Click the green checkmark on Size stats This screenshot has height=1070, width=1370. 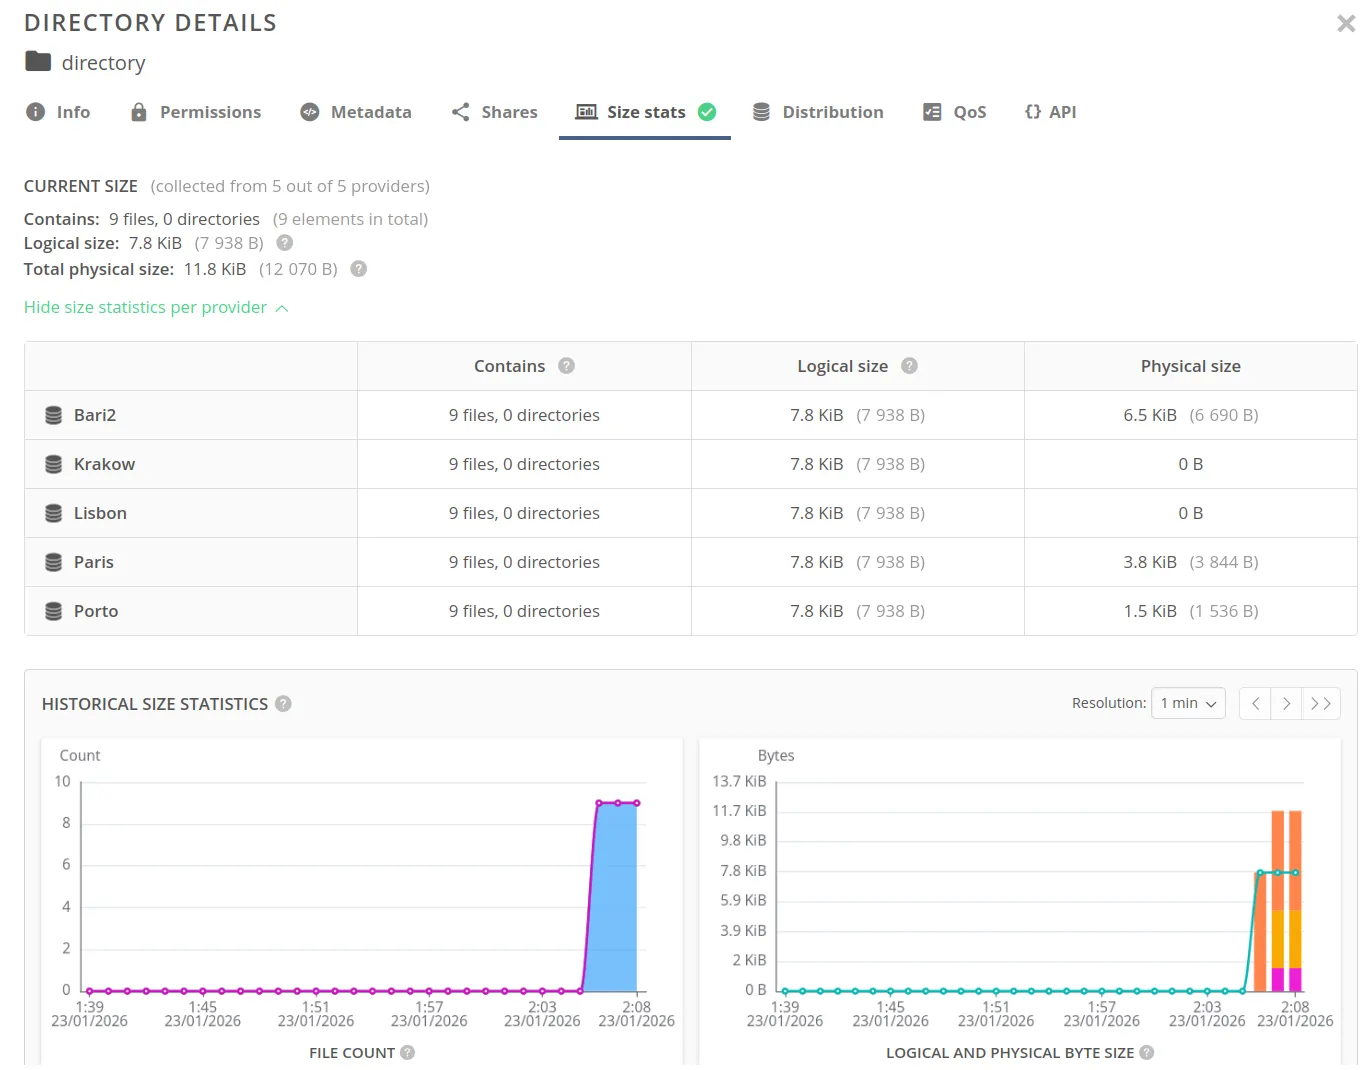point(707,112)
